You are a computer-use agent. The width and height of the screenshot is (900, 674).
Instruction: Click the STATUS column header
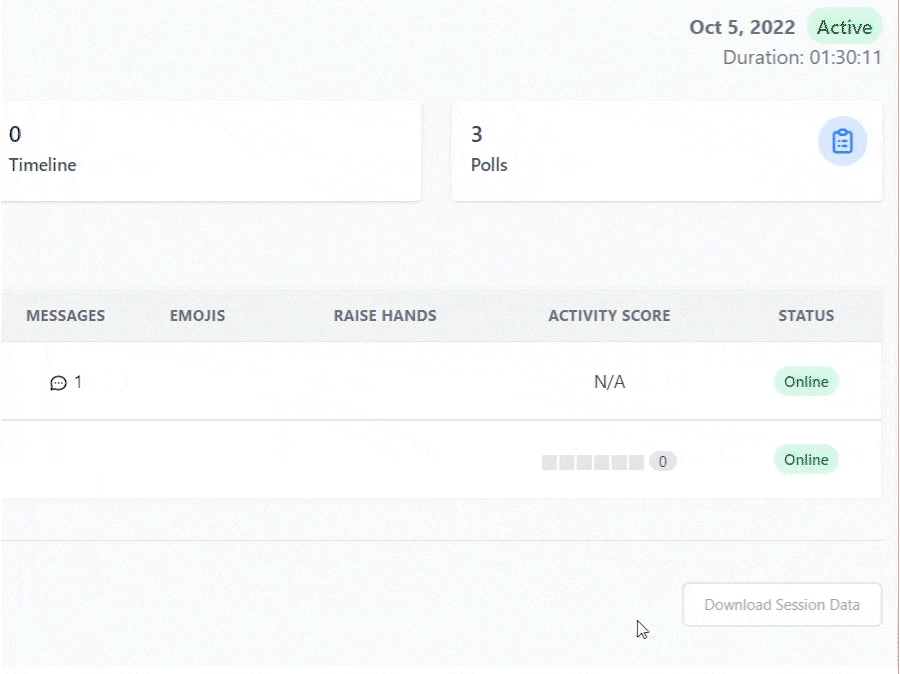pyautogui.click(x=806, y=316)
